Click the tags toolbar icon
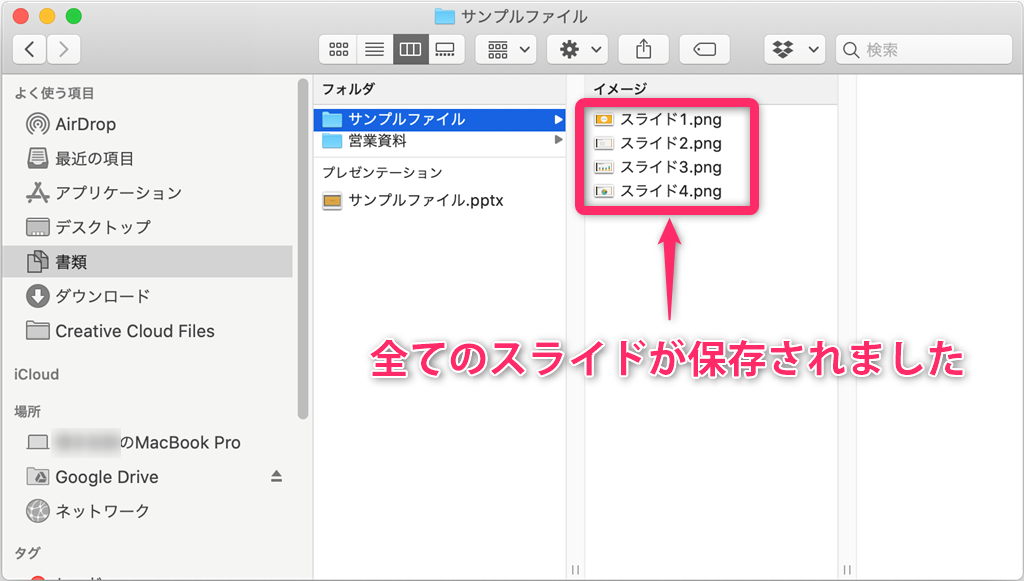Image resolution: width=1024 pixels, height=581 pixels. pos(704,49)
